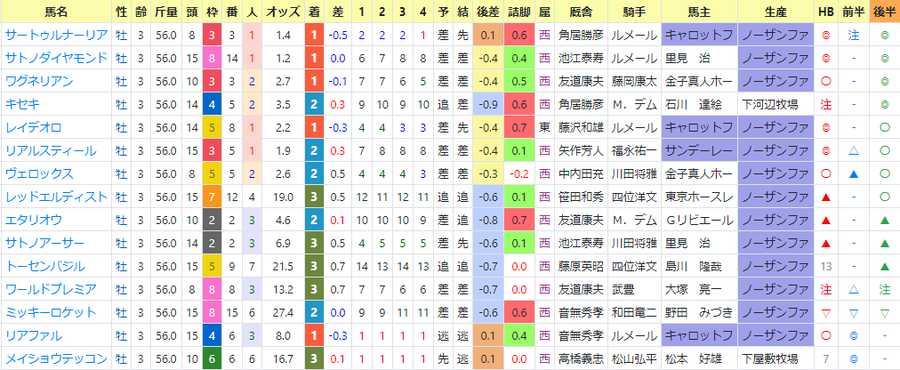Click the ワグネリアン horse name link
900x370 pixels.
pos(39,81)
